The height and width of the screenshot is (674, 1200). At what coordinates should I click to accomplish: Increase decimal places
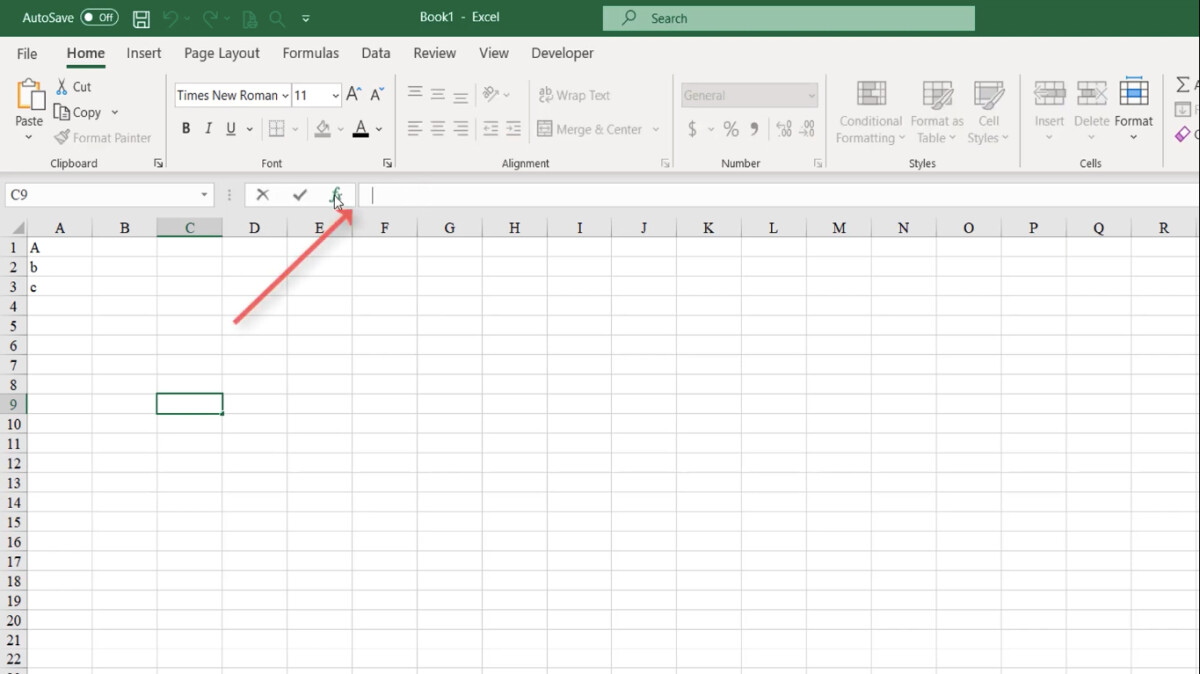click(x=785, y=128)
